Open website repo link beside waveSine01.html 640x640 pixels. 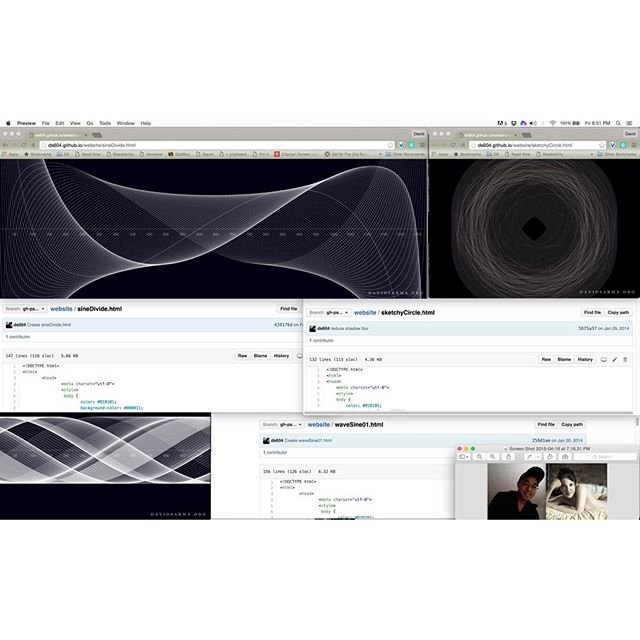point(318,425)
